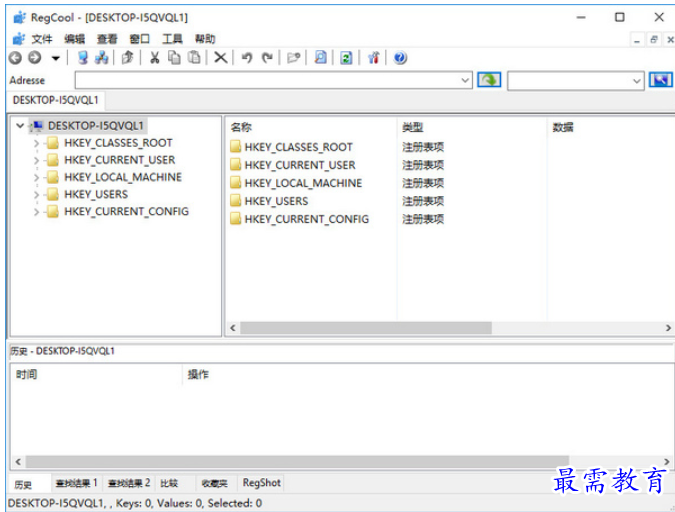Click the blue search button at far right
Screen dimensions: 675x512
pyautogui.click(x=660, y=80)
